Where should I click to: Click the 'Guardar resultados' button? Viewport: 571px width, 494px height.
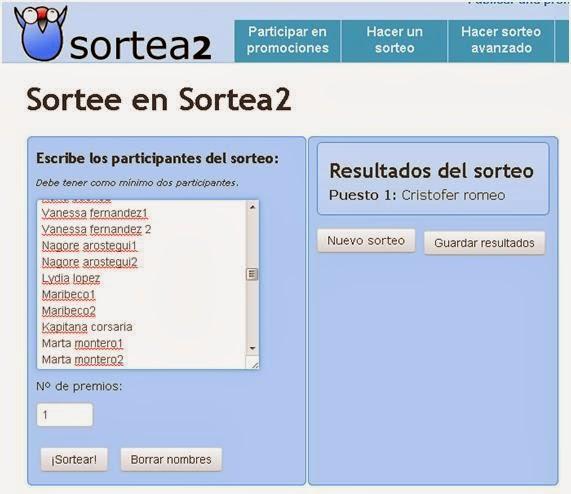point(484,243)
